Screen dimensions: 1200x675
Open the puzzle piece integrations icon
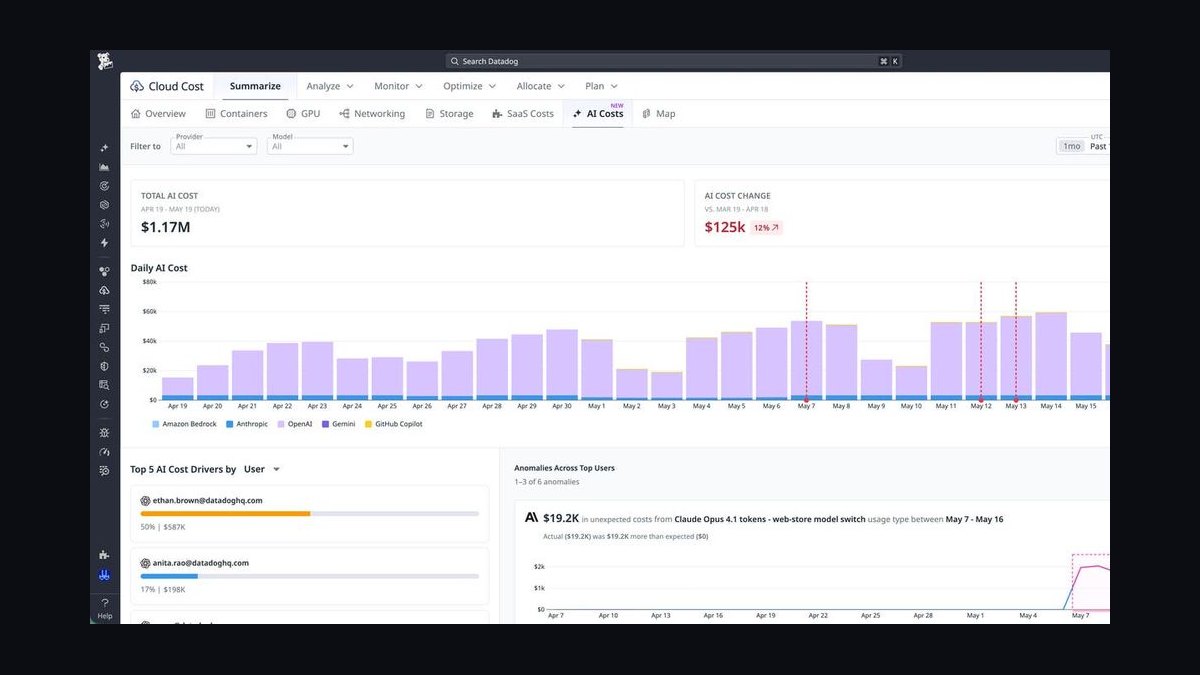coord(105,555)
